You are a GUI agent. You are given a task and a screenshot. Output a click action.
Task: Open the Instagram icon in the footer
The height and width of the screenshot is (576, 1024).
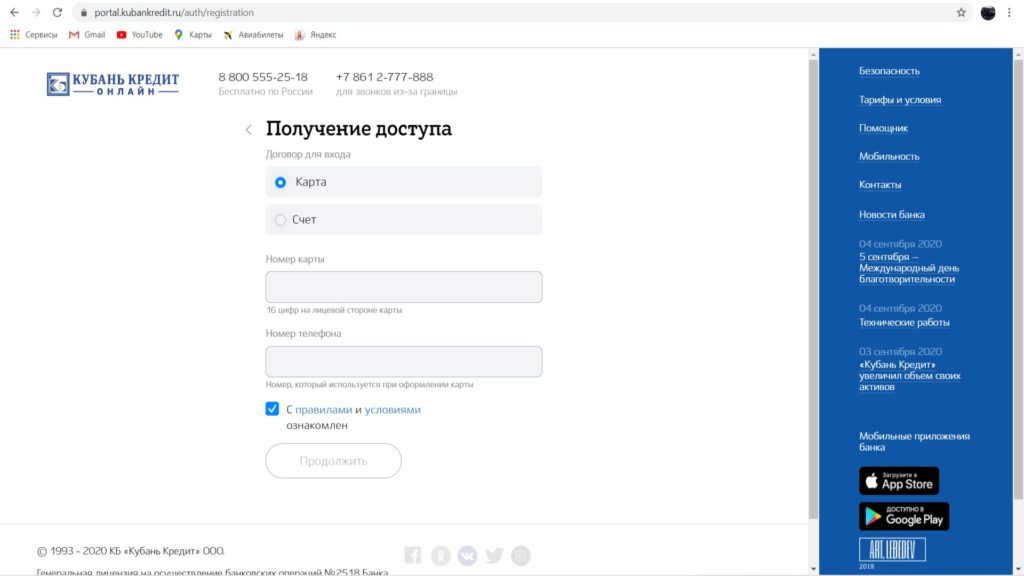tap(521, 556)
